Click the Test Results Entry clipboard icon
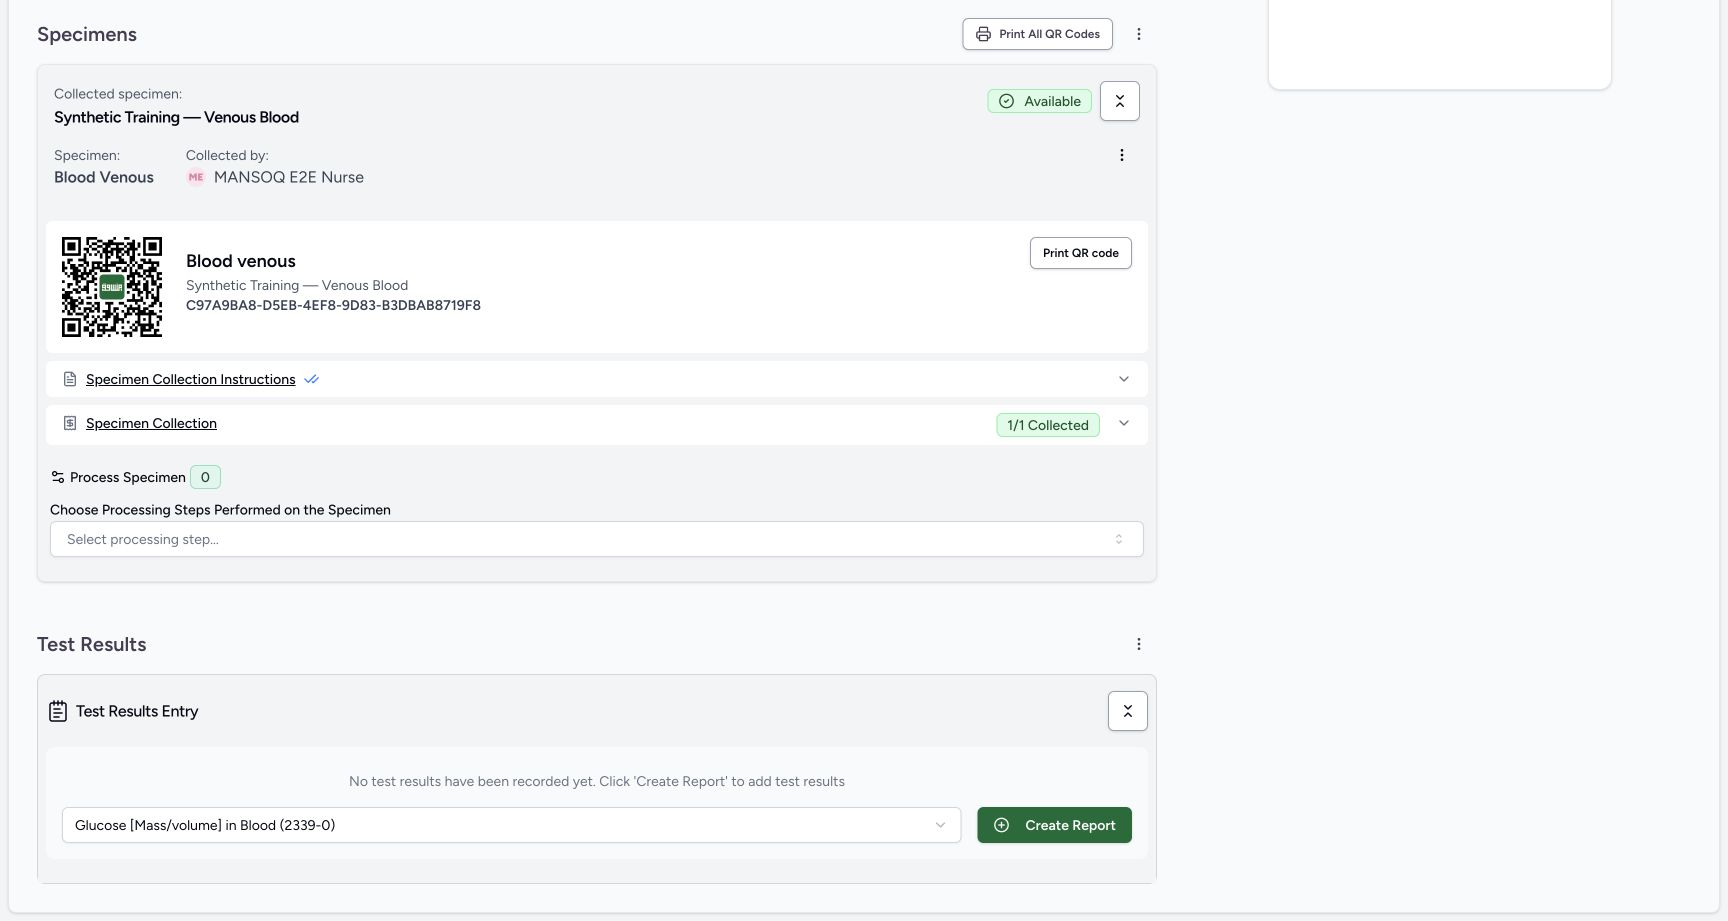Screen dimensions: 1728x921 coord(58,711)
